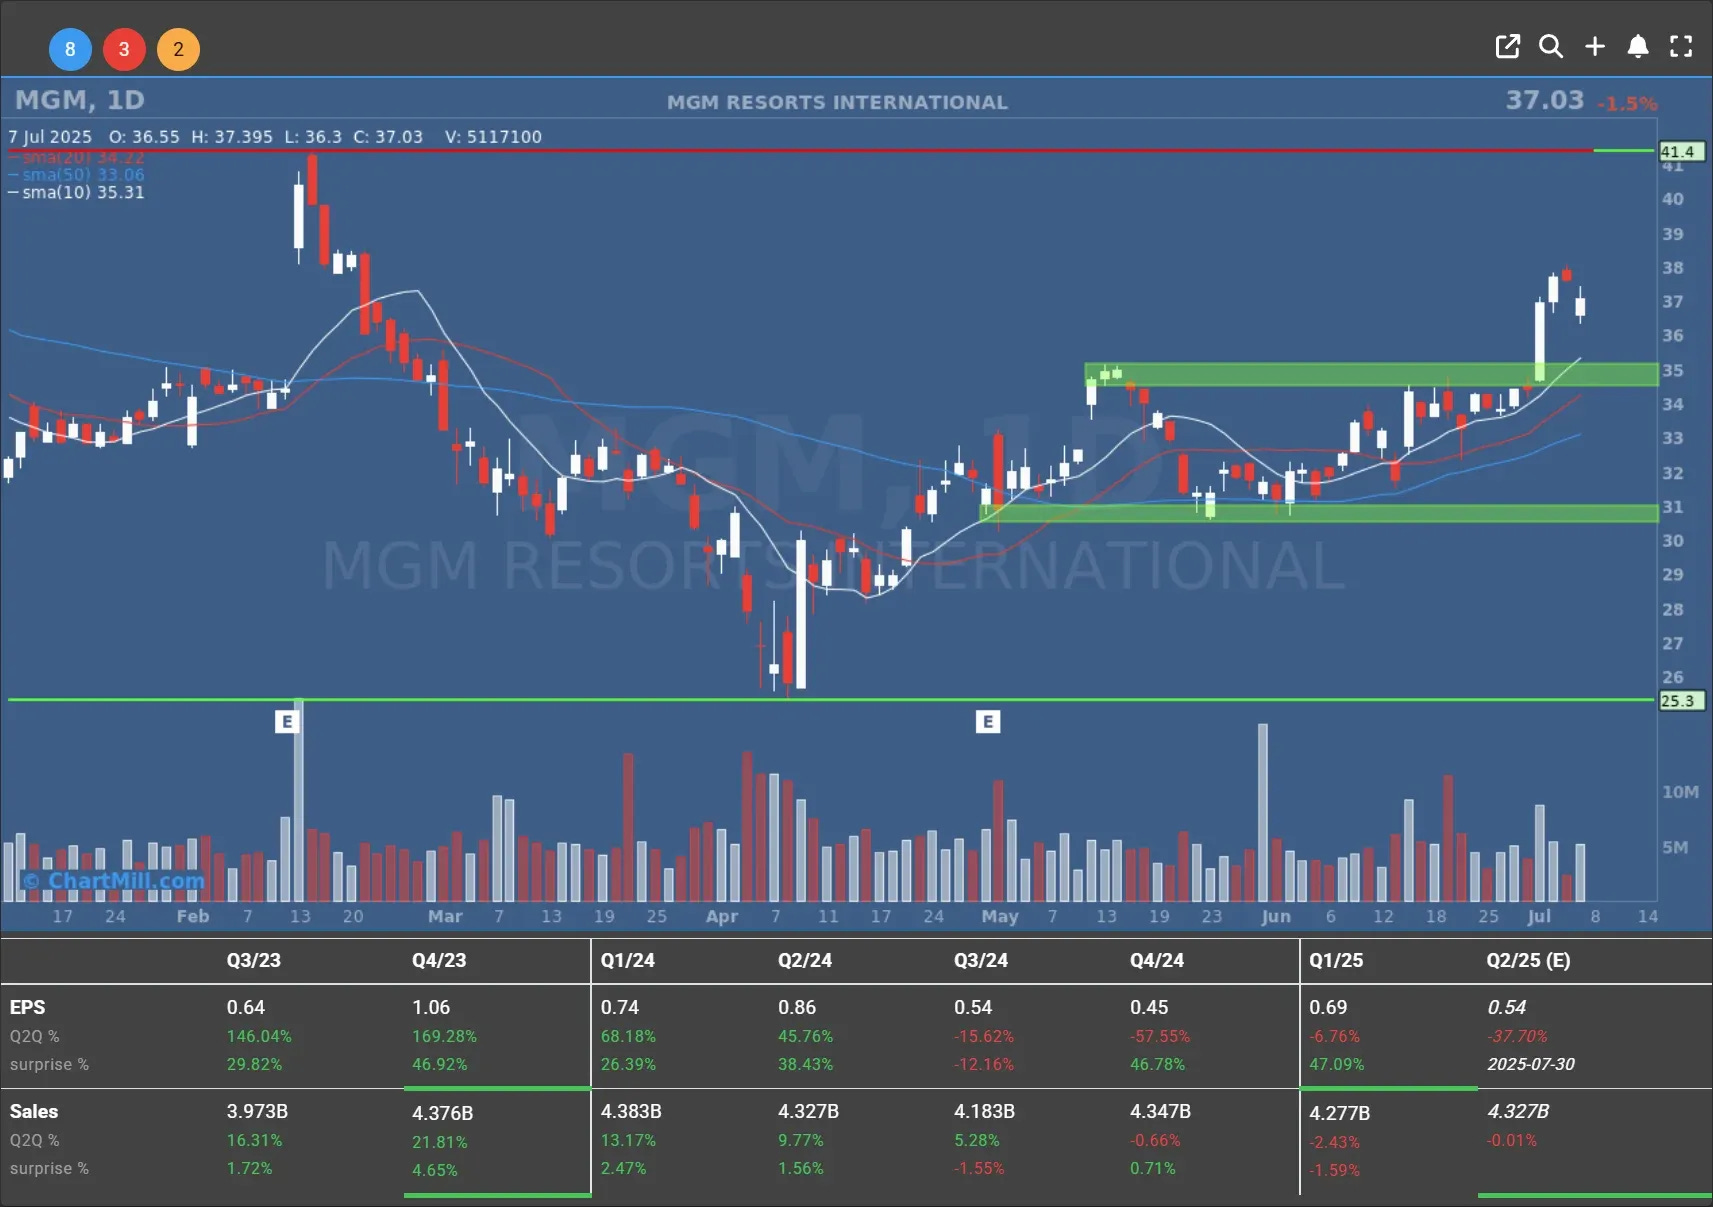1713x1207 pixels.
Task: Click Q2/24 EPS value 0.86
Action: (797, 1007)
